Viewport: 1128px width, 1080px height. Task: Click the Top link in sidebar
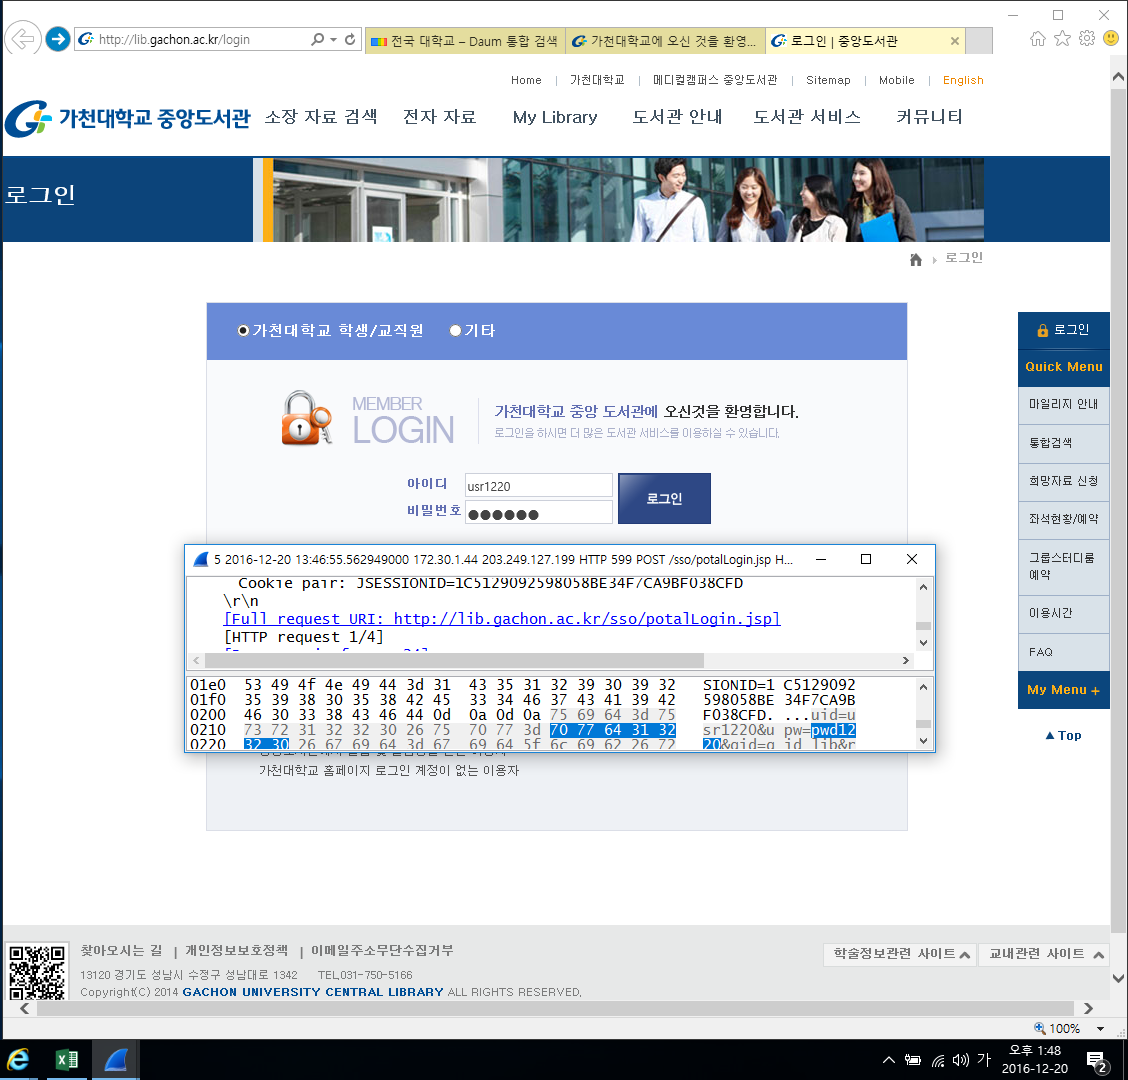(x=1063, y=735)
